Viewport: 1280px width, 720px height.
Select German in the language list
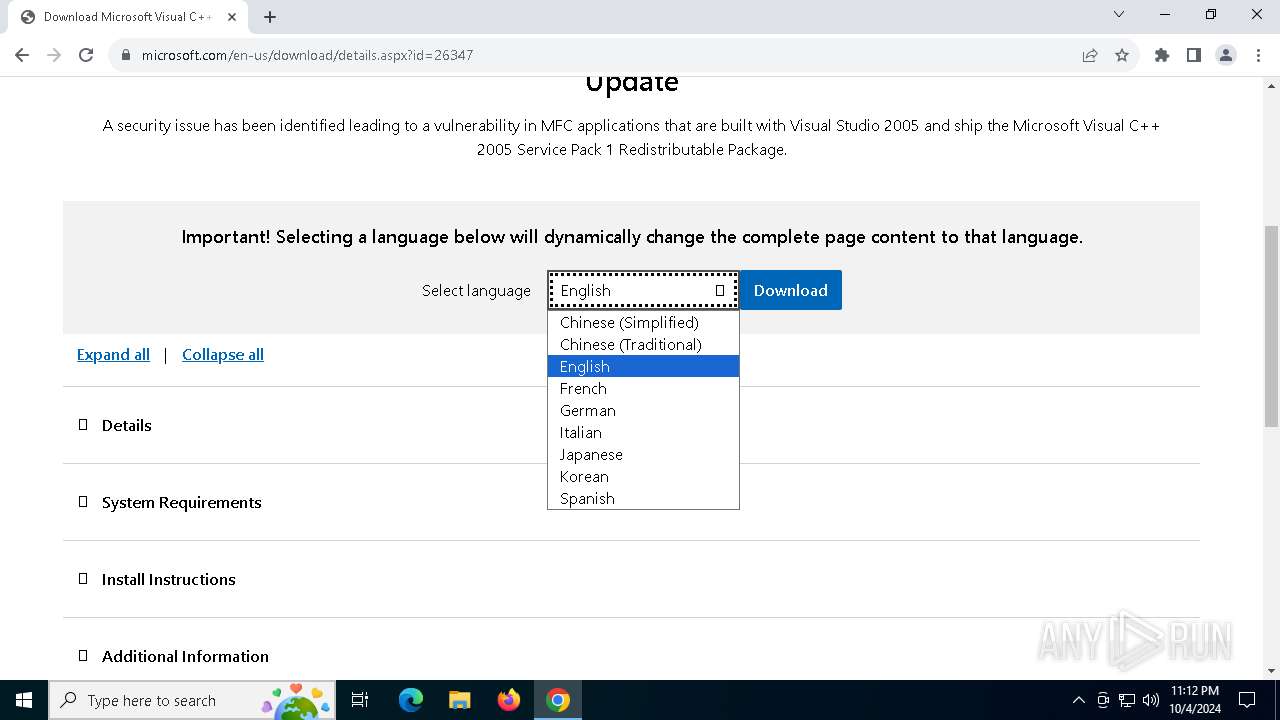[643, 410]
